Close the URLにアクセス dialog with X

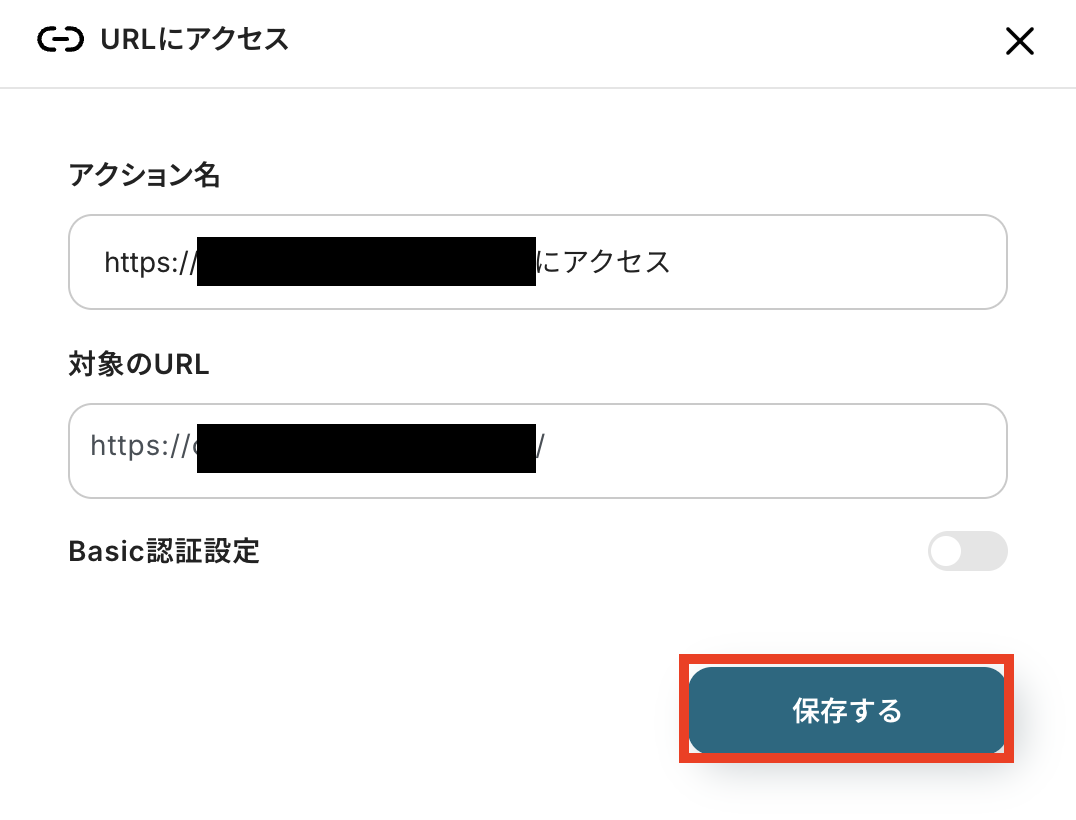click(1019, 41)
